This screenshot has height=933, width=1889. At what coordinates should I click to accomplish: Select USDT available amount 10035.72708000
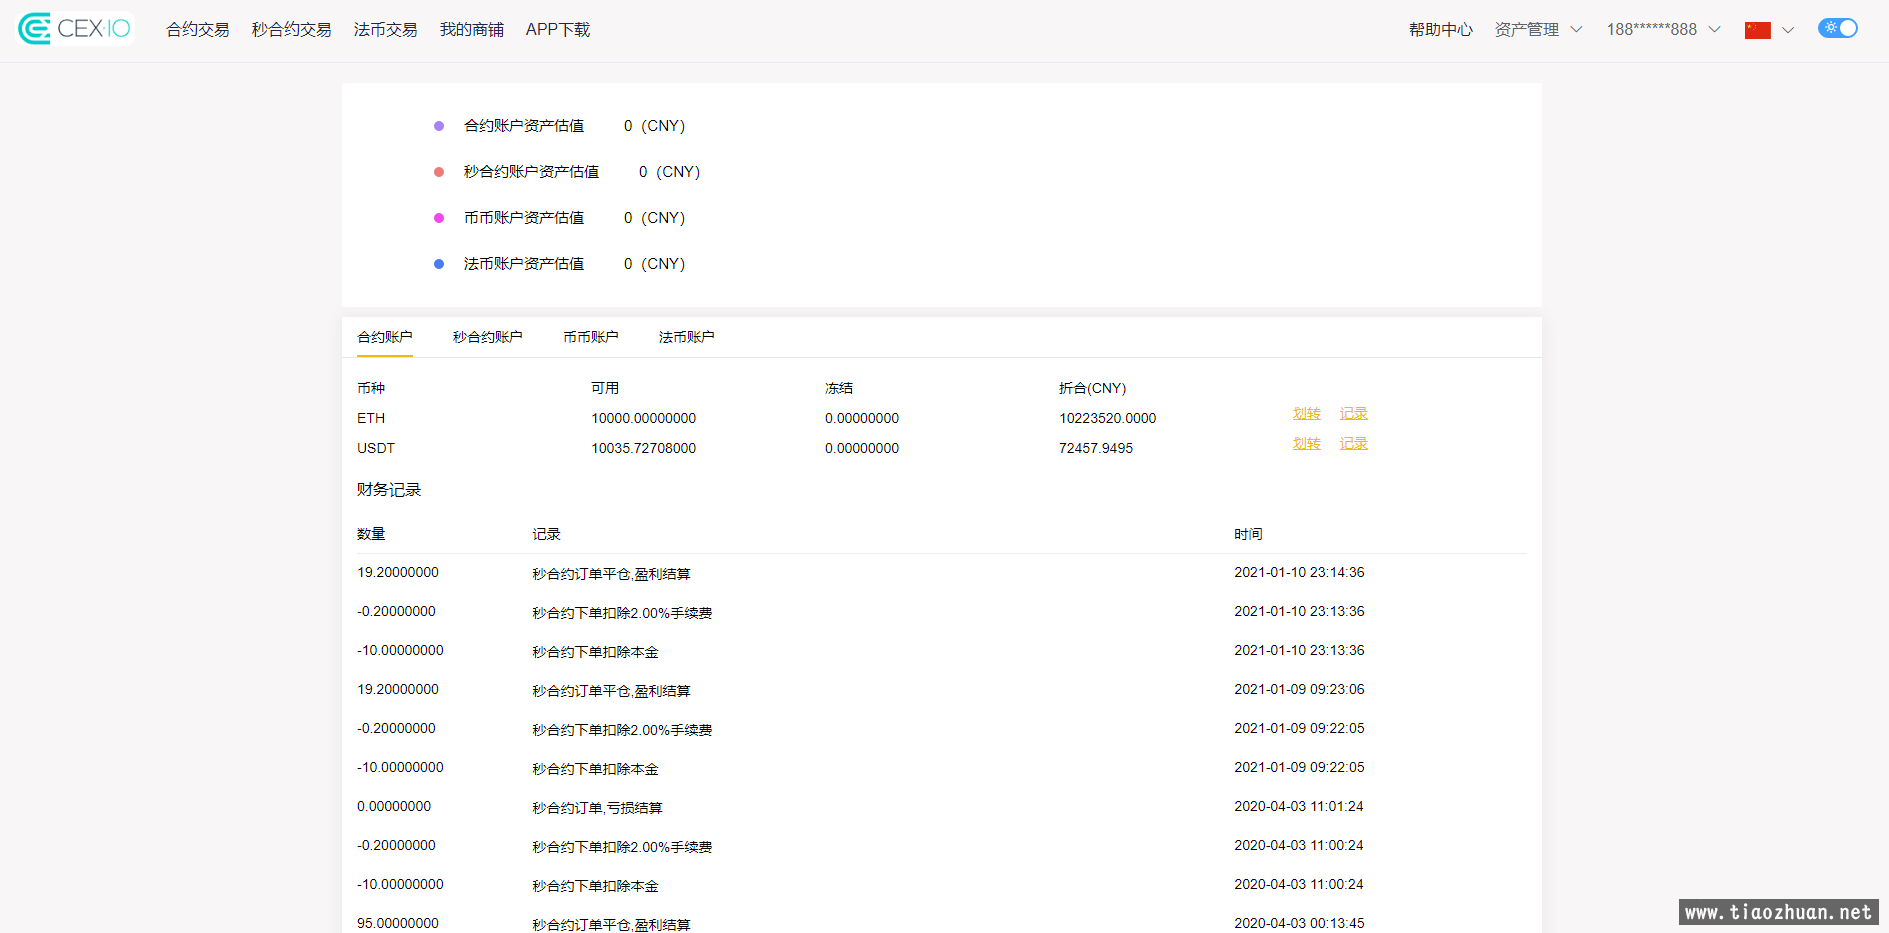point(644,448)
